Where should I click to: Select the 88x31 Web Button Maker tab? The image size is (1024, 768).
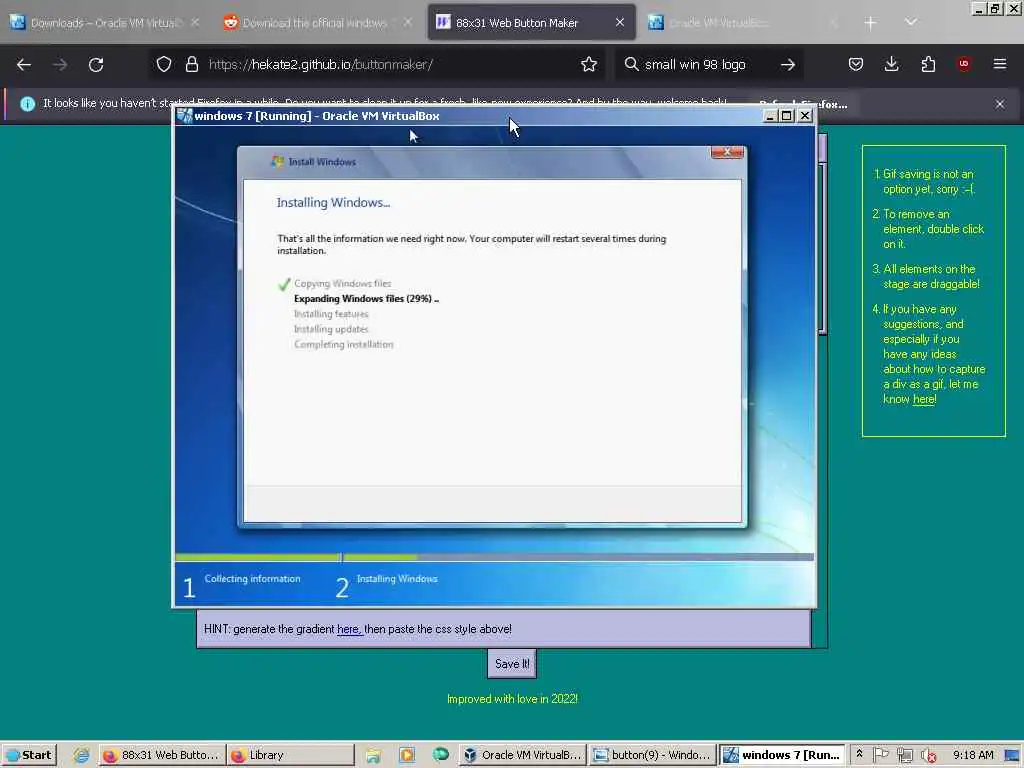point(532,23)
